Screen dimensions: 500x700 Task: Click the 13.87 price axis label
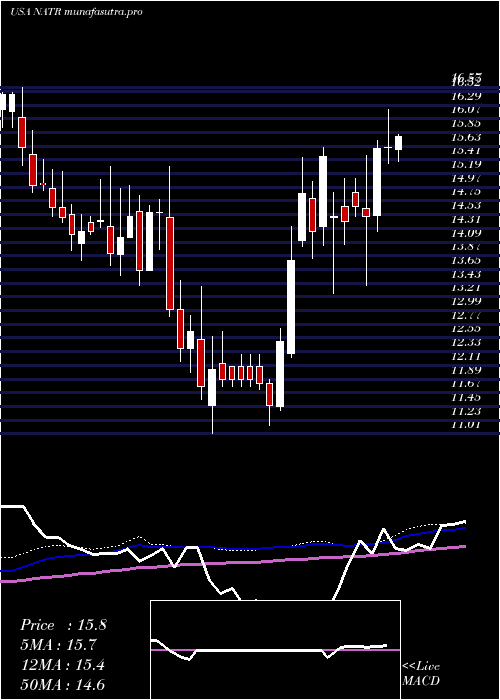pos(466,246)
